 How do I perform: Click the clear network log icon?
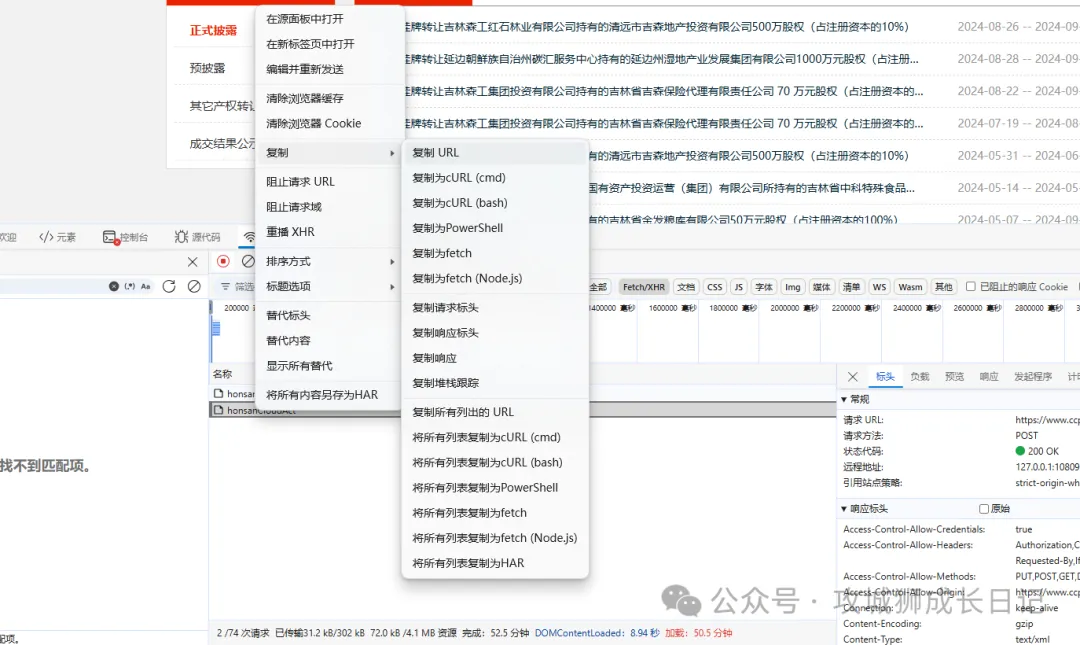point(248,261)
